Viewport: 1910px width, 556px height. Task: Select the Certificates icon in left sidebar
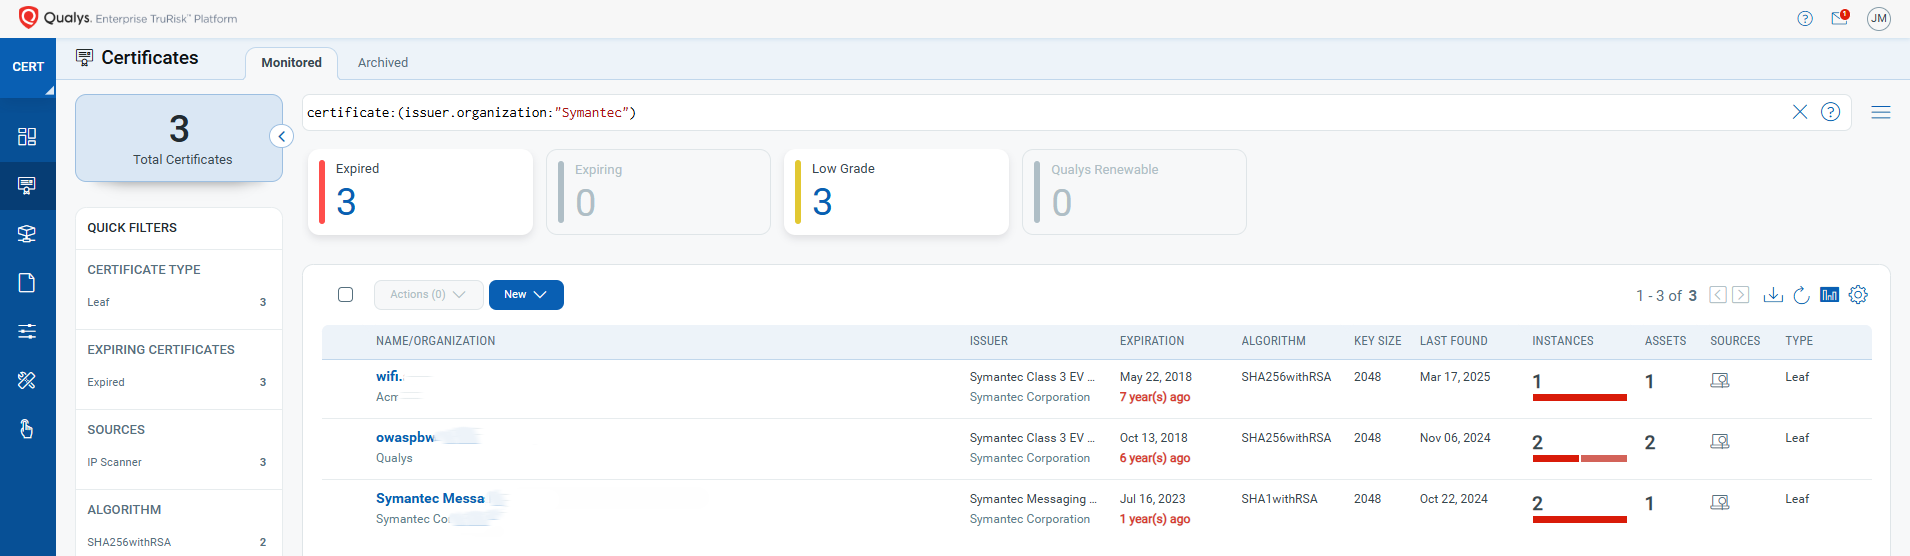(x=27, y=185)
